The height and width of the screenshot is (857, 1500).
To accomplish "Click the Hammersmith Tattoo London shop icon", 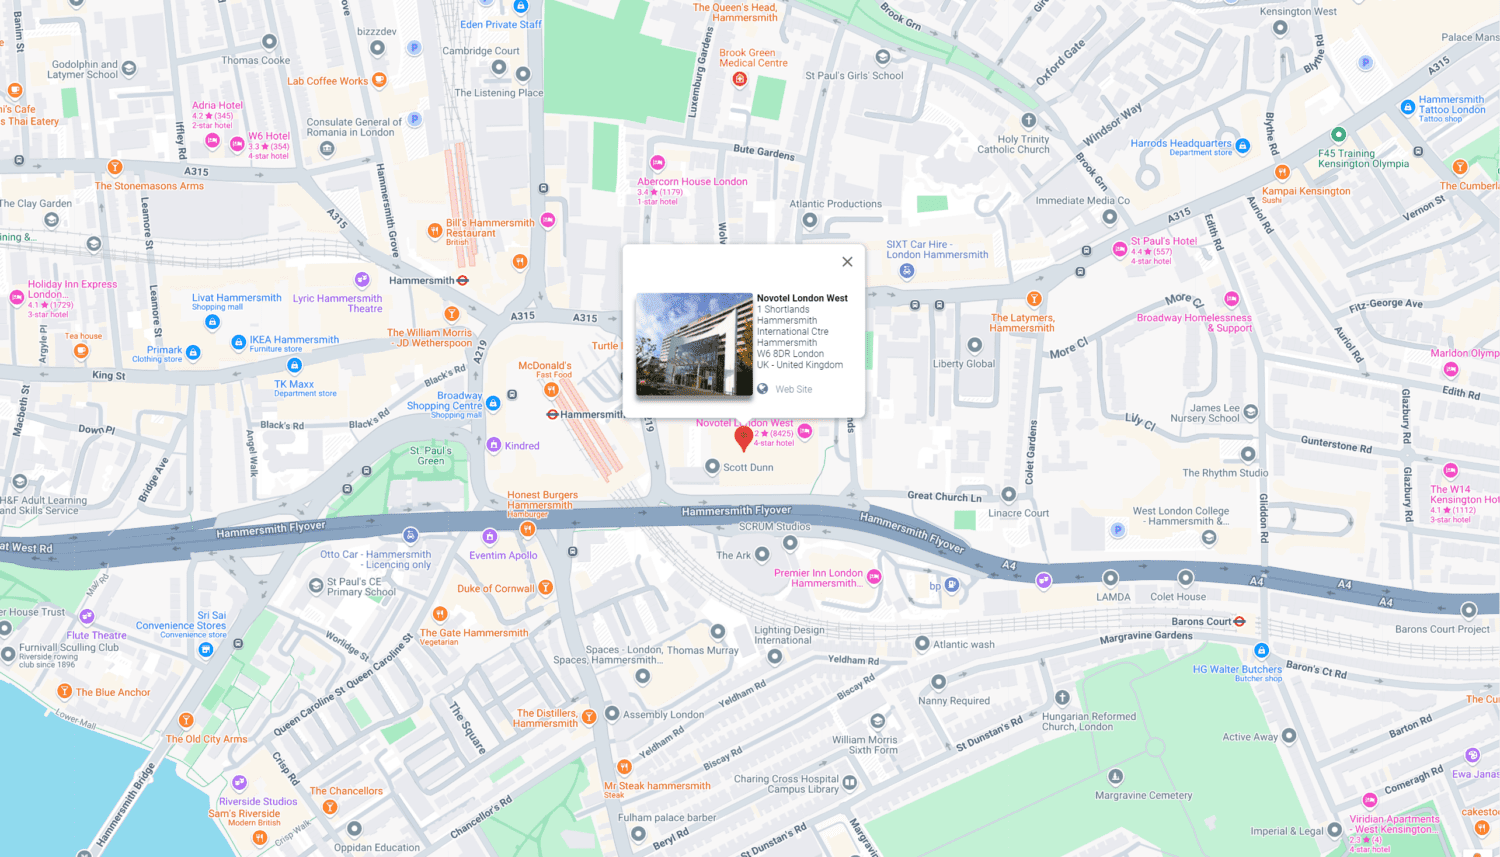I will [x=1408, y=107].
